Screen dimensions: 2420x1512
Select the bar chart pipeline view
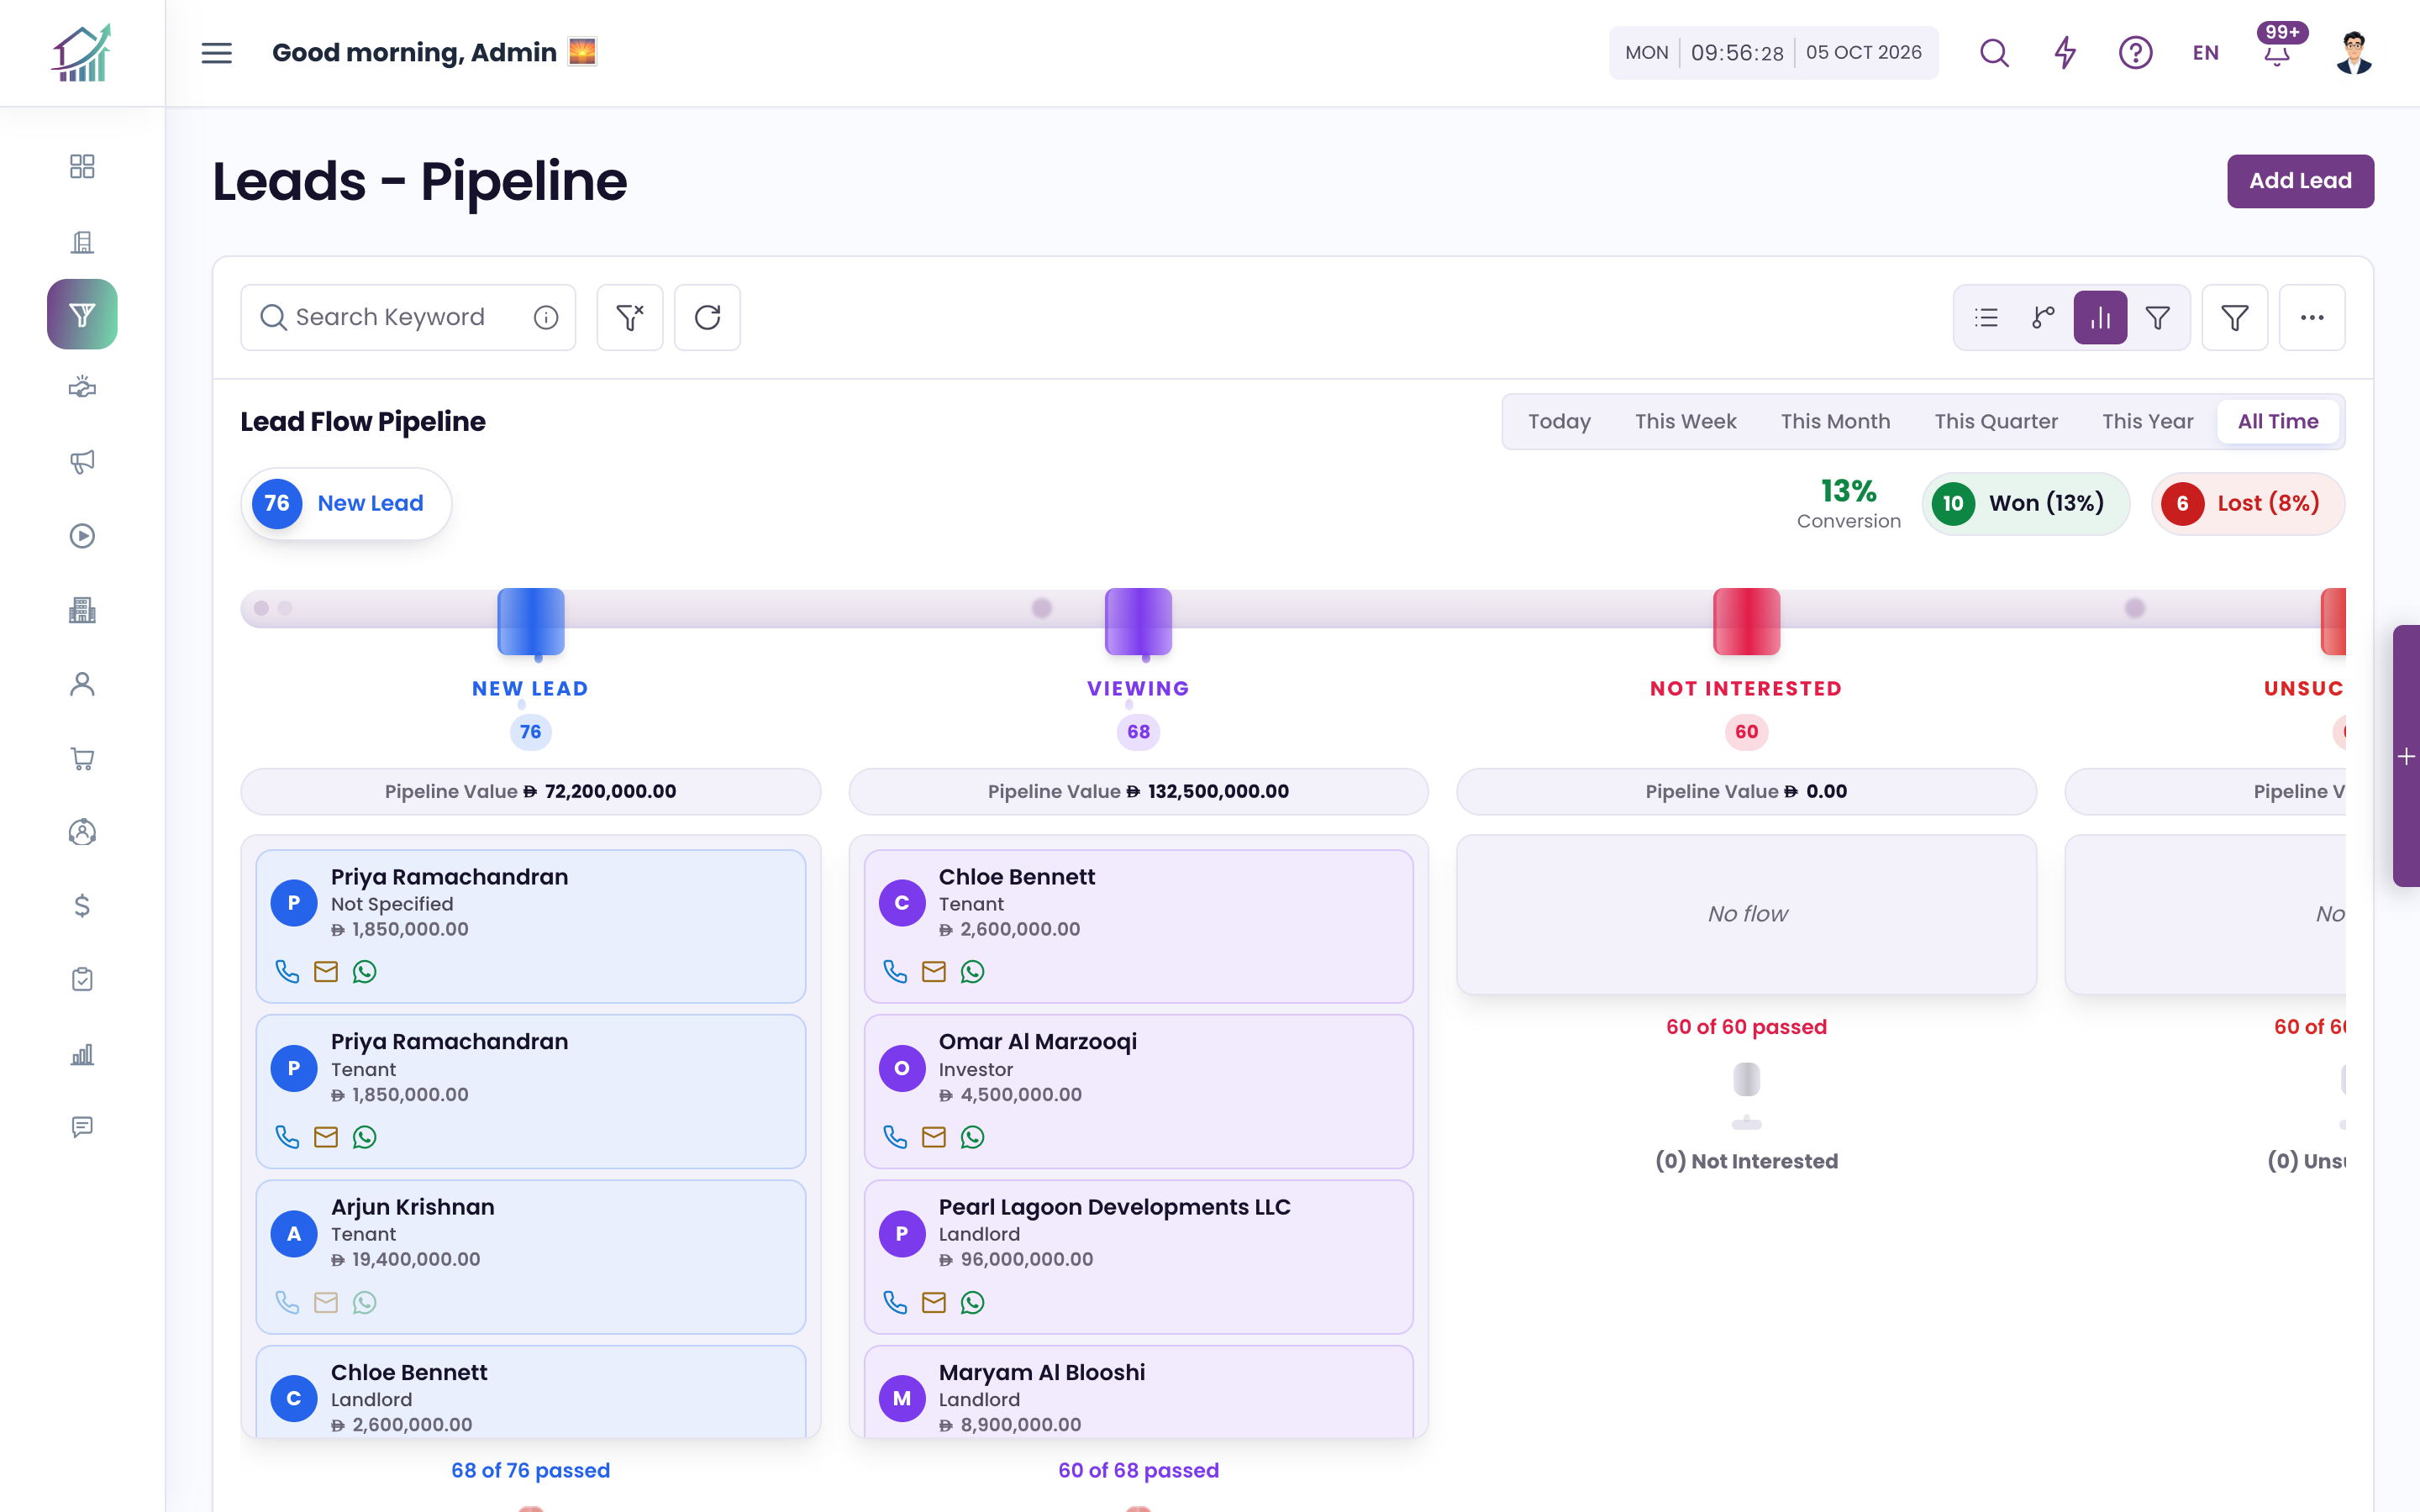pyautogui.click(x=2100, y=317)
